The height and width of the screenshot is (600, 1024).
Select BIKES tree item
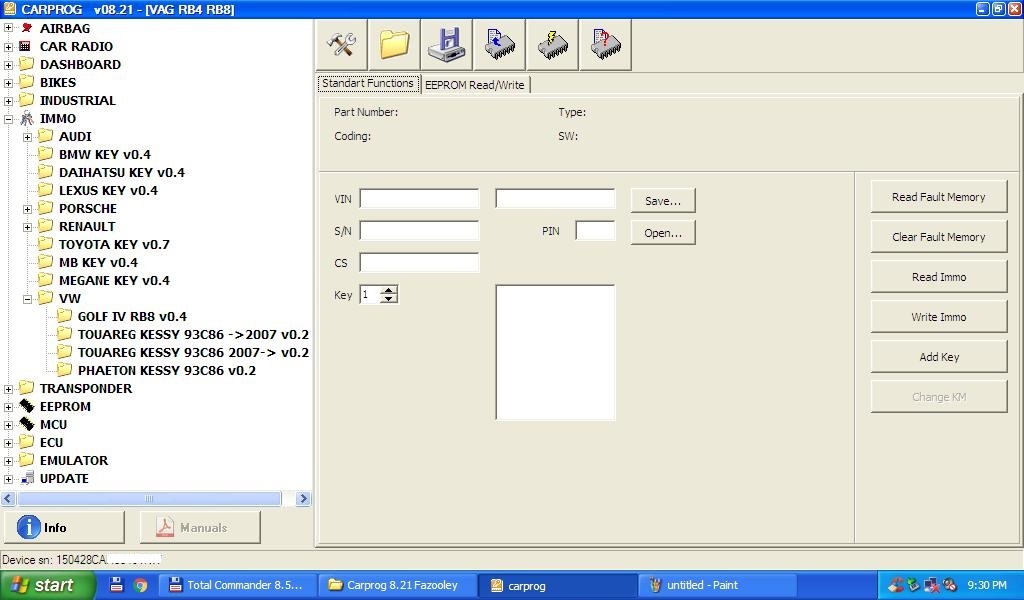tap(57, 82)
